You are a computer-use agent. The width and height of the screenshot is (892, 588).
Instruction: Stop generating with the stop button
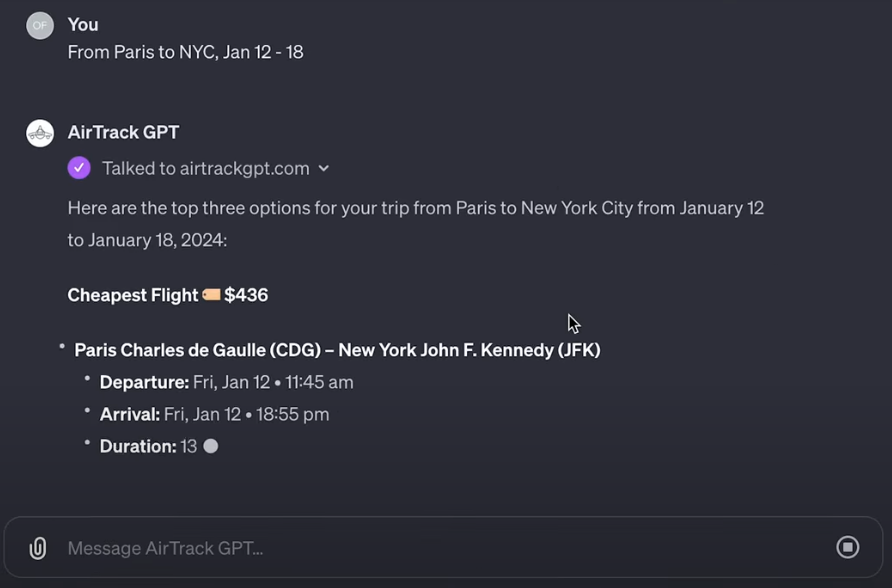(847, 547)
